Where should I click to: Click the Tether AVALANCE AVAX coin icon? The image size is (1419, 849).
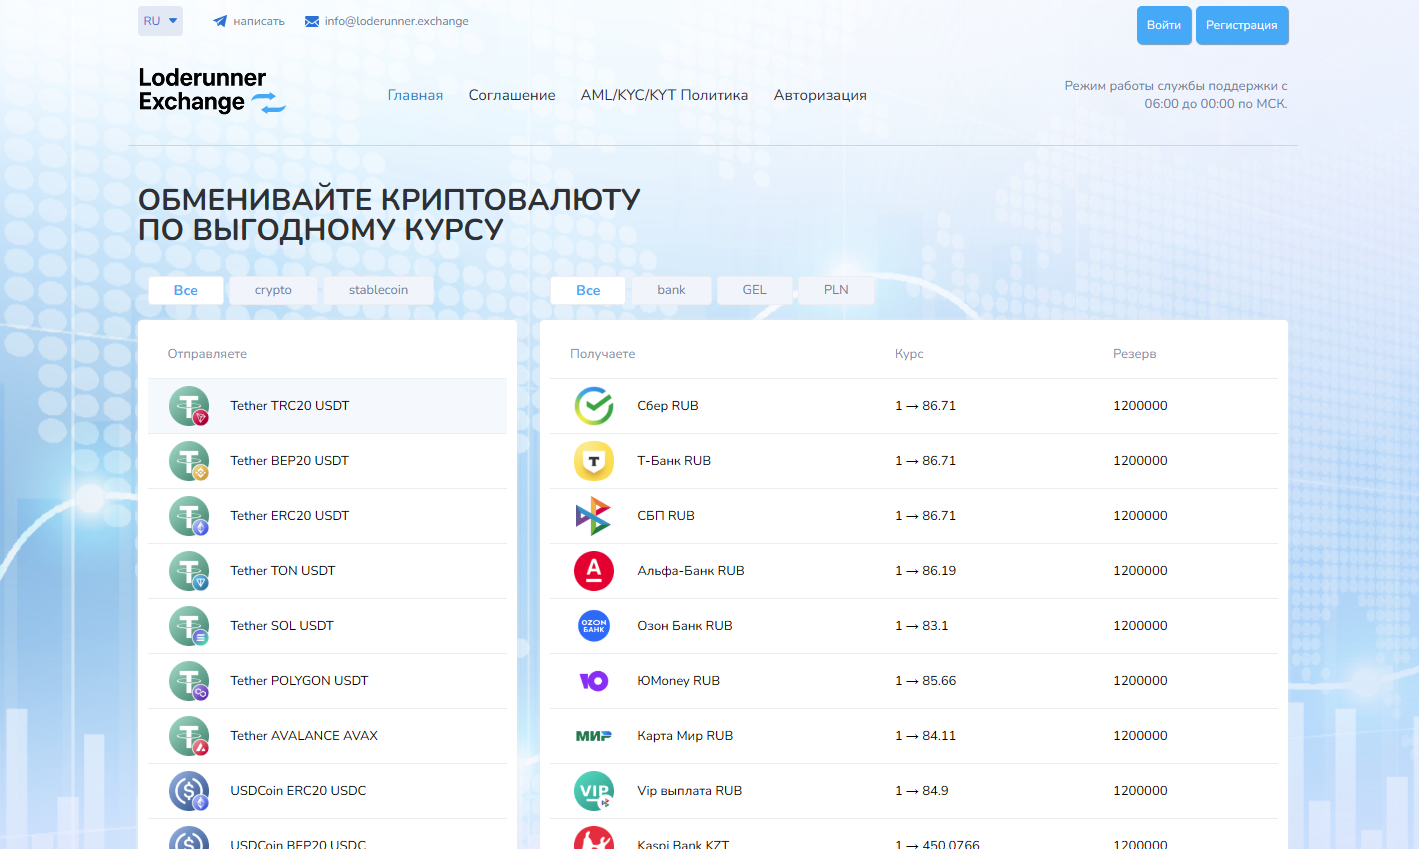tap(189, 736)
